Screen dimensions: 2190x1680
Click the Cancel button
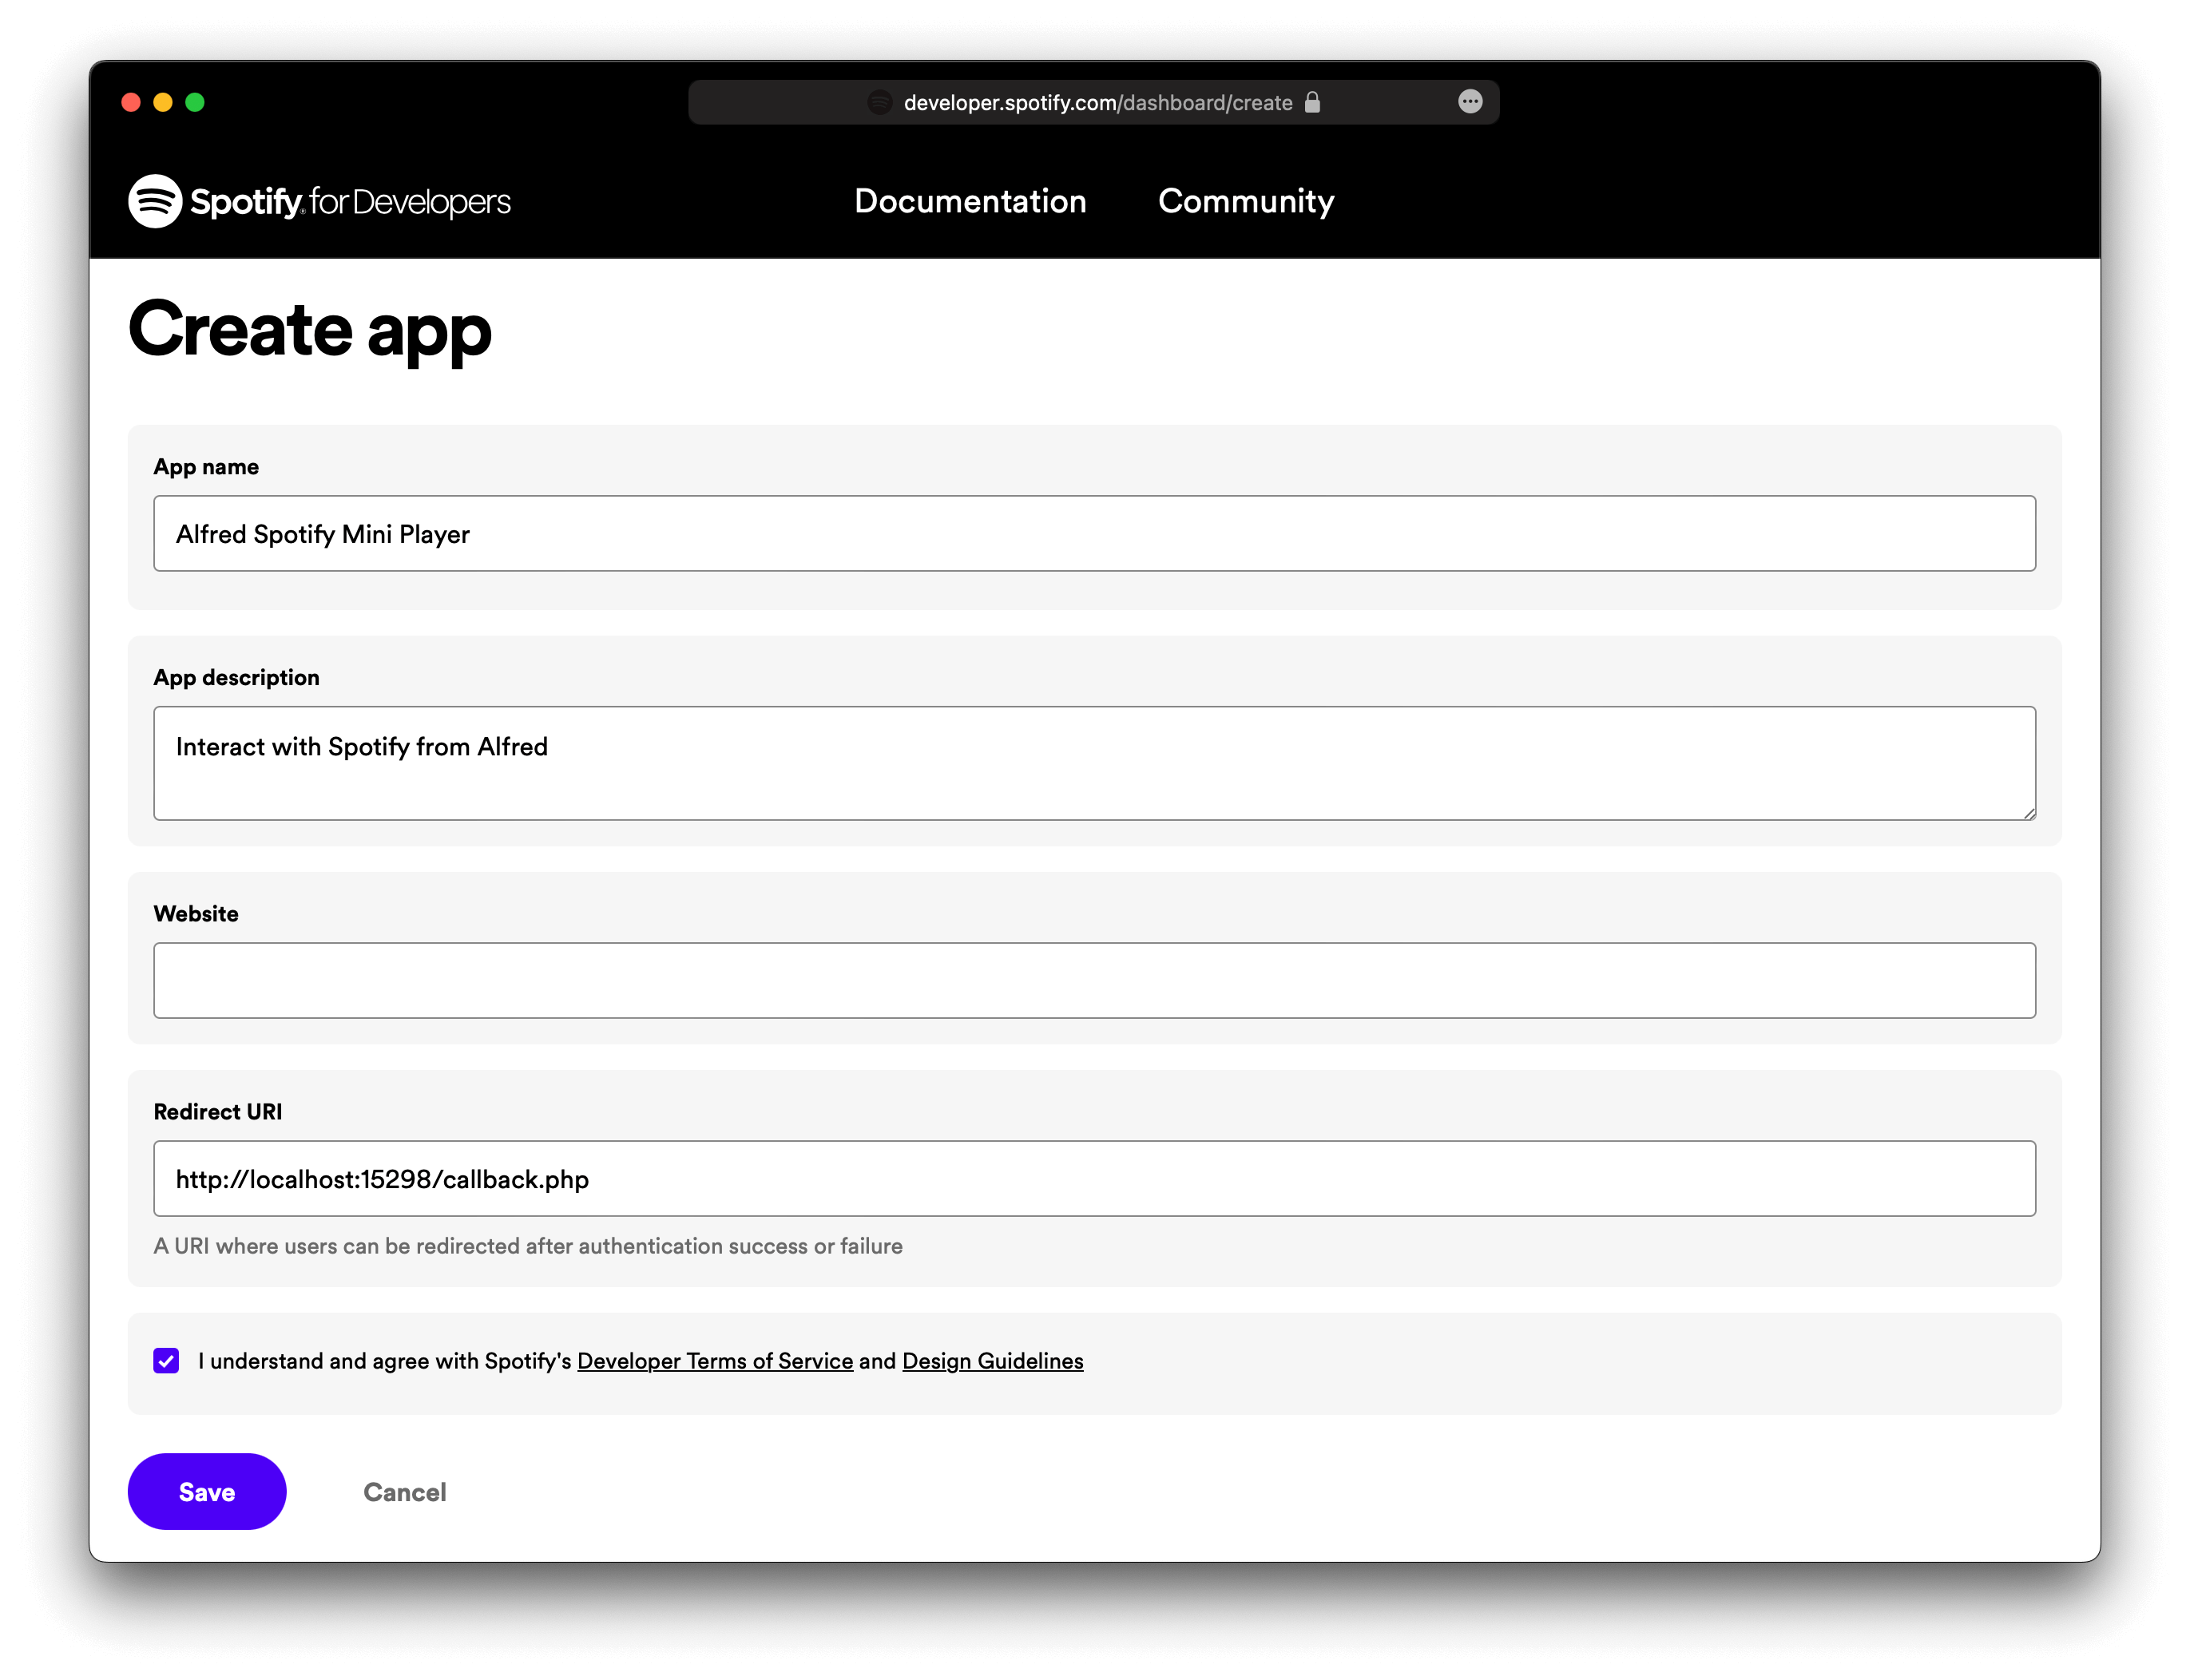pyautogui.click(x=404, y=1492)
